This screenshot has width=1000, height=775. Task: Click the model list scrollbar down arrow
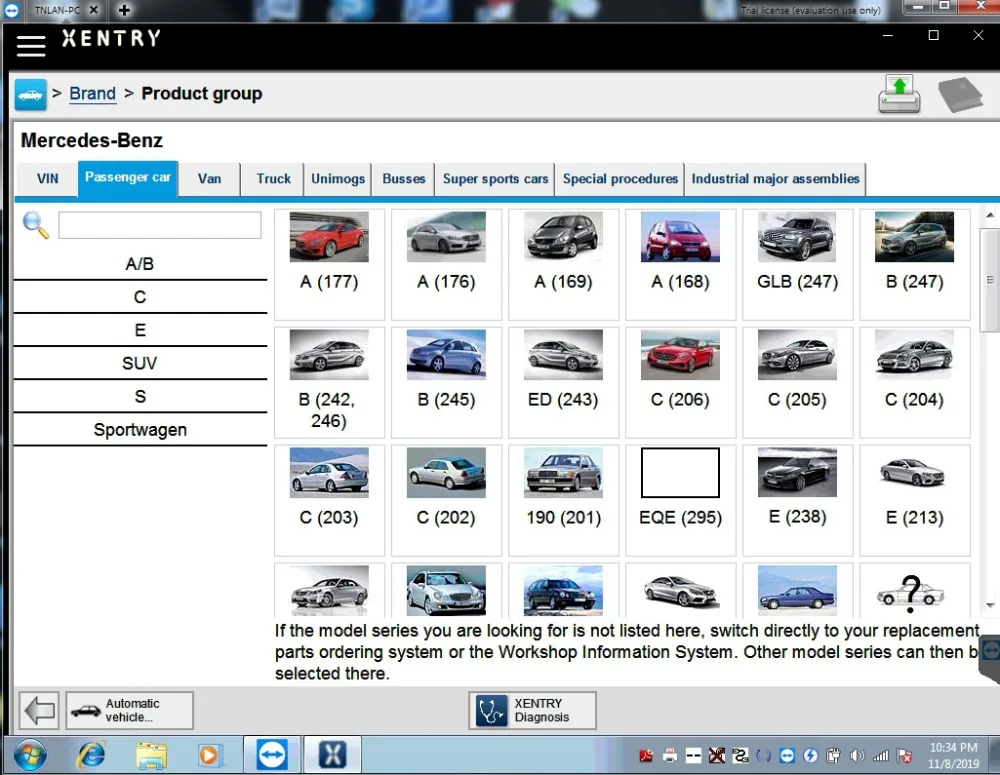pyautogui.click(x=990, y=605)
